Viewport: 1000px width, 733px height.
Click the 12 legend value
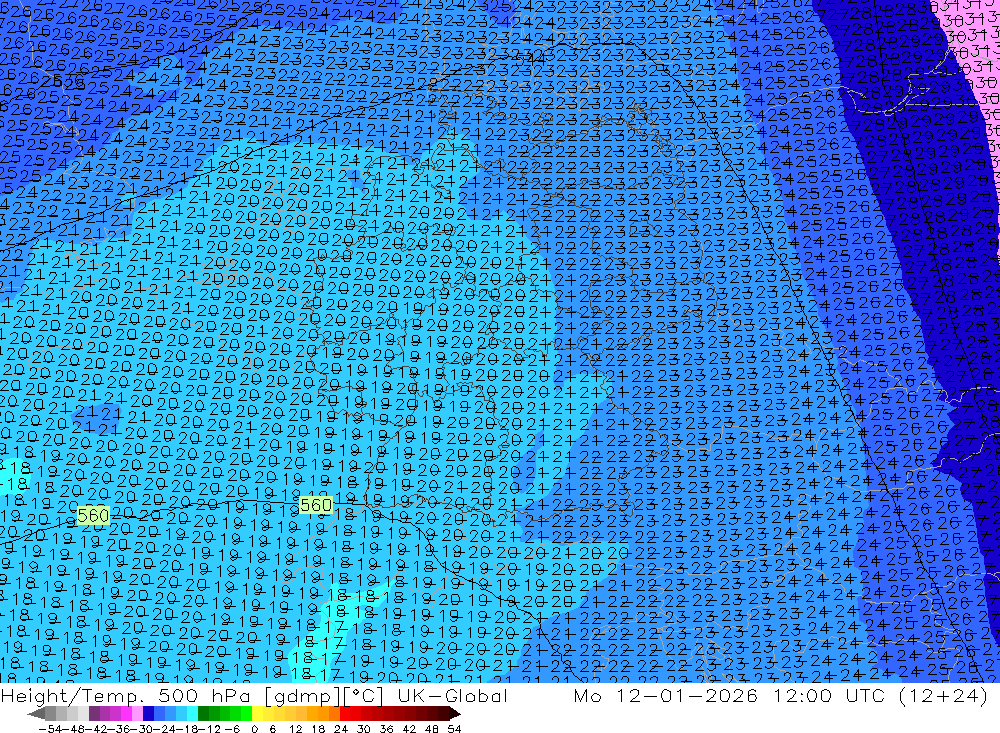(x=296, y=729)
